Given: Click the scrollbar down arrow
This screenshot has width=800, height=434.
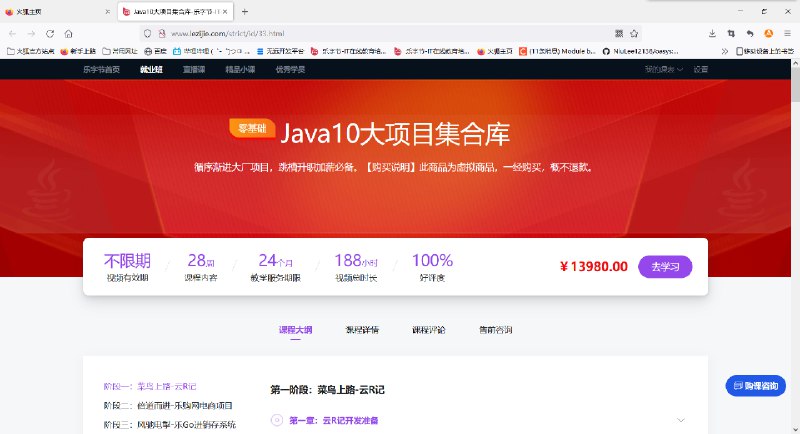Looking at the screenshot, I should pyautogui.click(x=795, y=429).
